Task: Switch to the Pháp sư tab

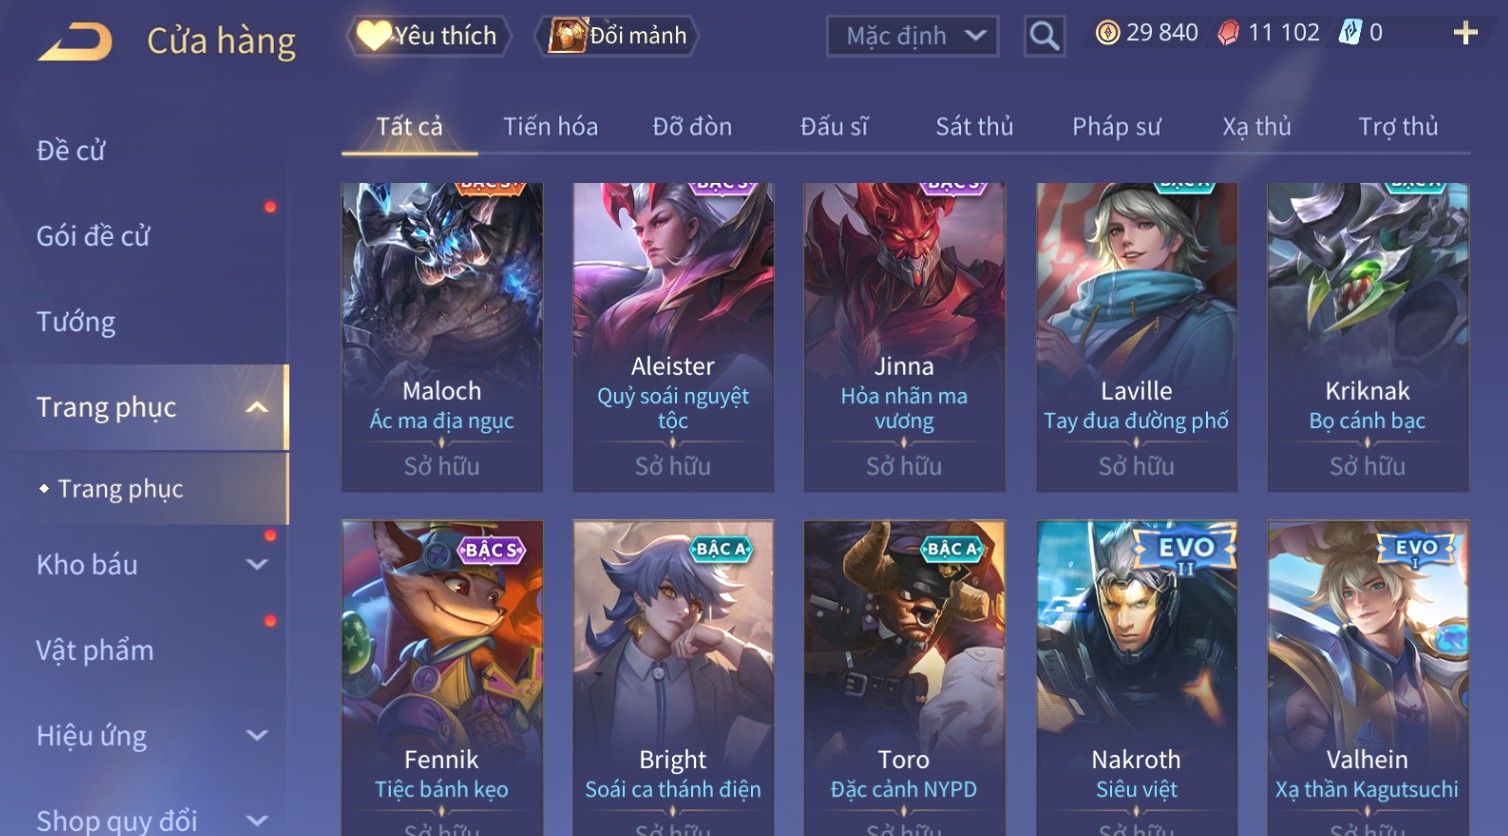Action: (x=1116, y=127)
